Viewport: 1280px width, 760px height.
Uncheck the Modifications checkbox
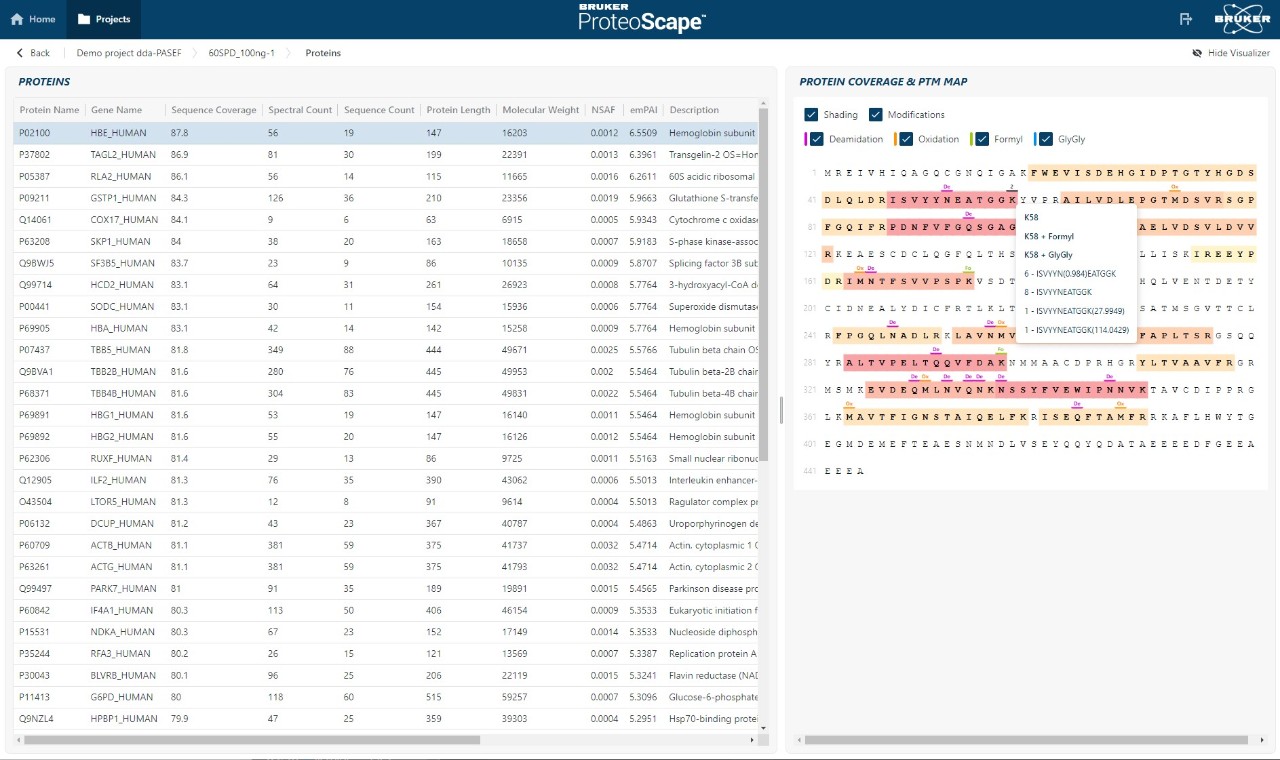(876, 115)
